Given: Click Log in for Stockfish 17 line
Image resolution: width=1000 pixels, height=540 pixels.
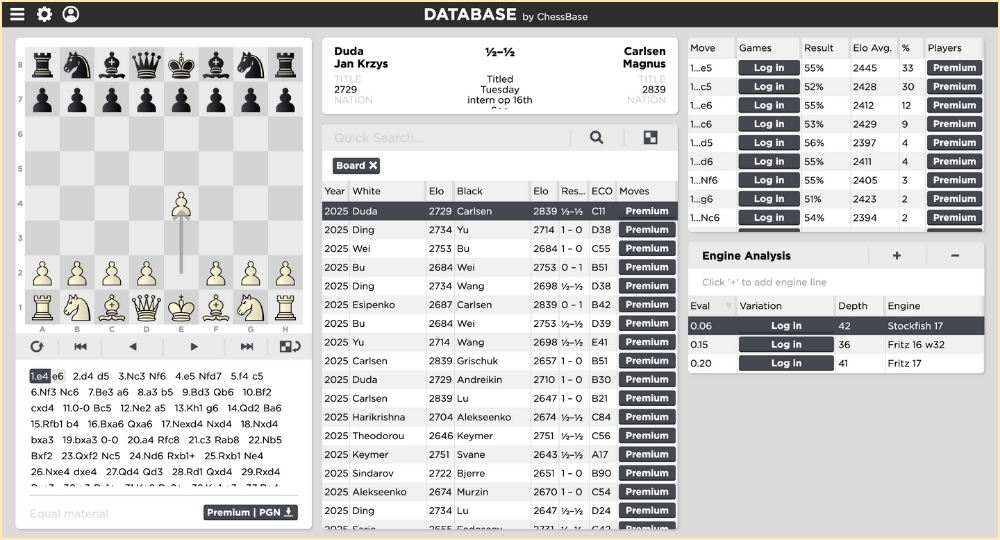Looking at the screenshot, I should pyautogui.click(x=786, y=326).
